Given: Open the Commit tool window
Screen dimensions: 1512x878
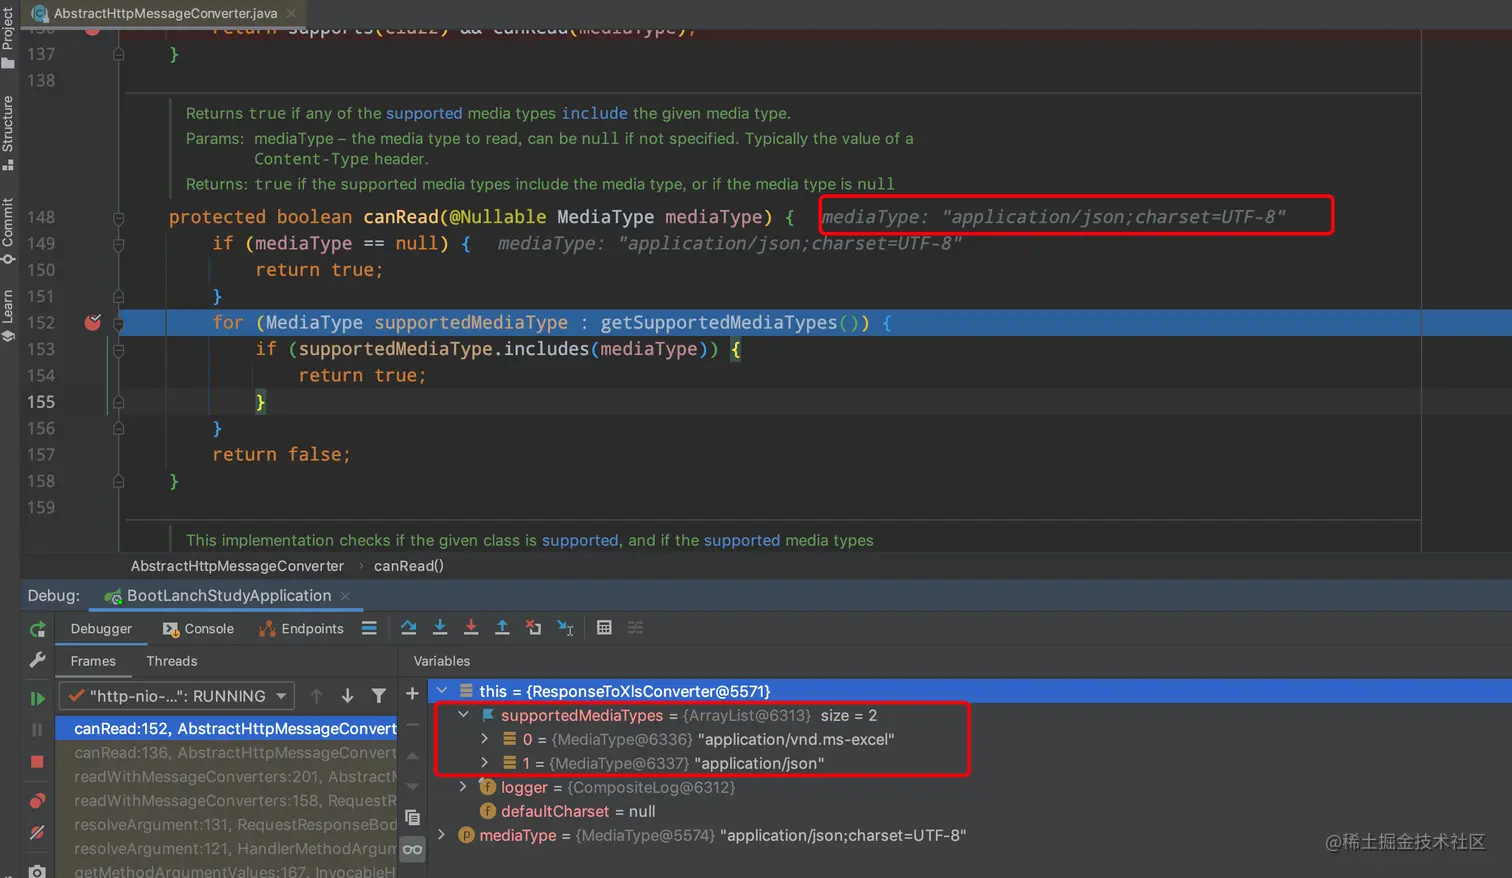Looking at the screenshot, I should click(8, 230).
